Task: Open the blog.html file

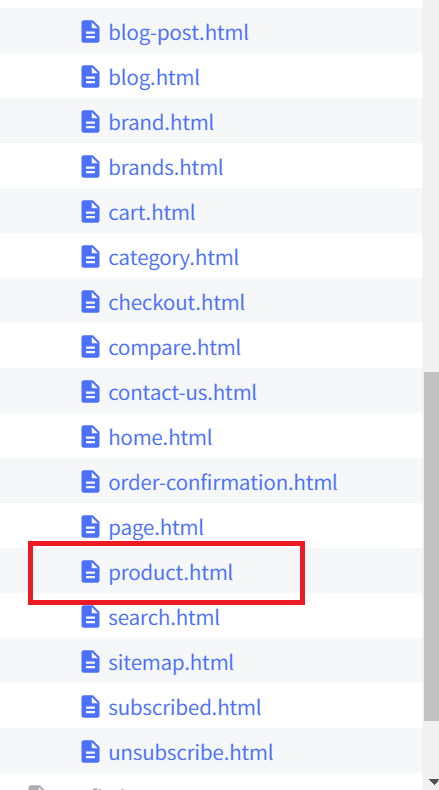Action: (x=154, y=78)
